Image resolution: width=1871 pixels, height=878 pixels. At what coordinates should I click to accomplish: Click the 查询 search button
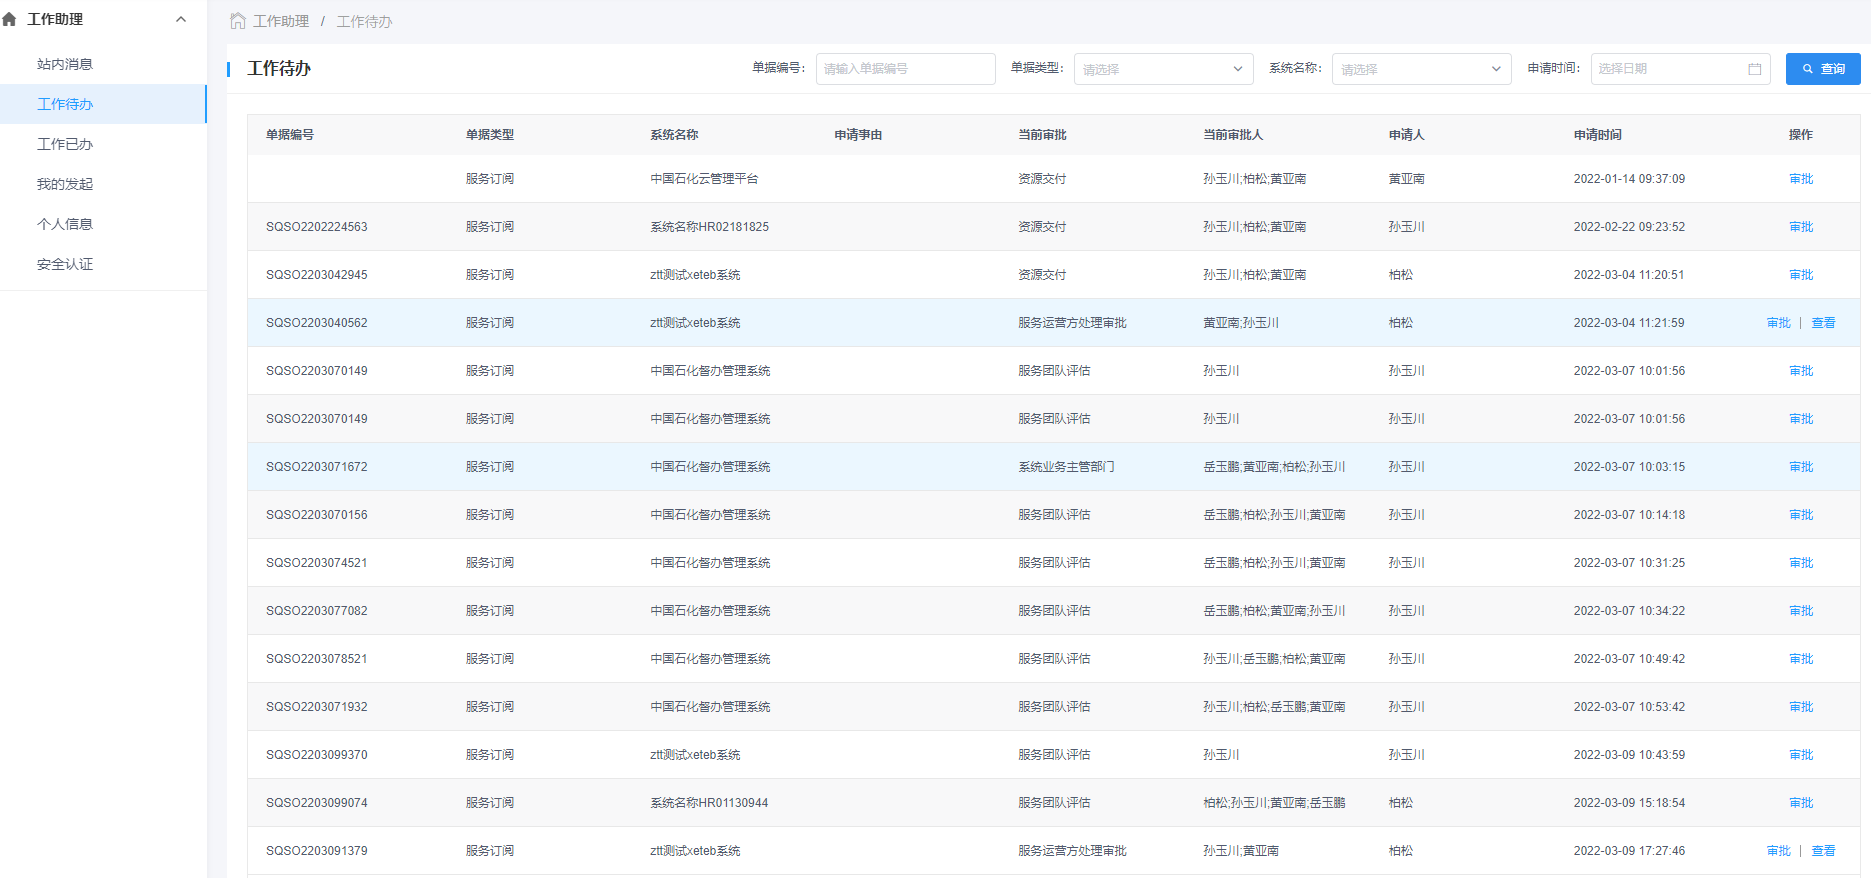[1823, 69]
